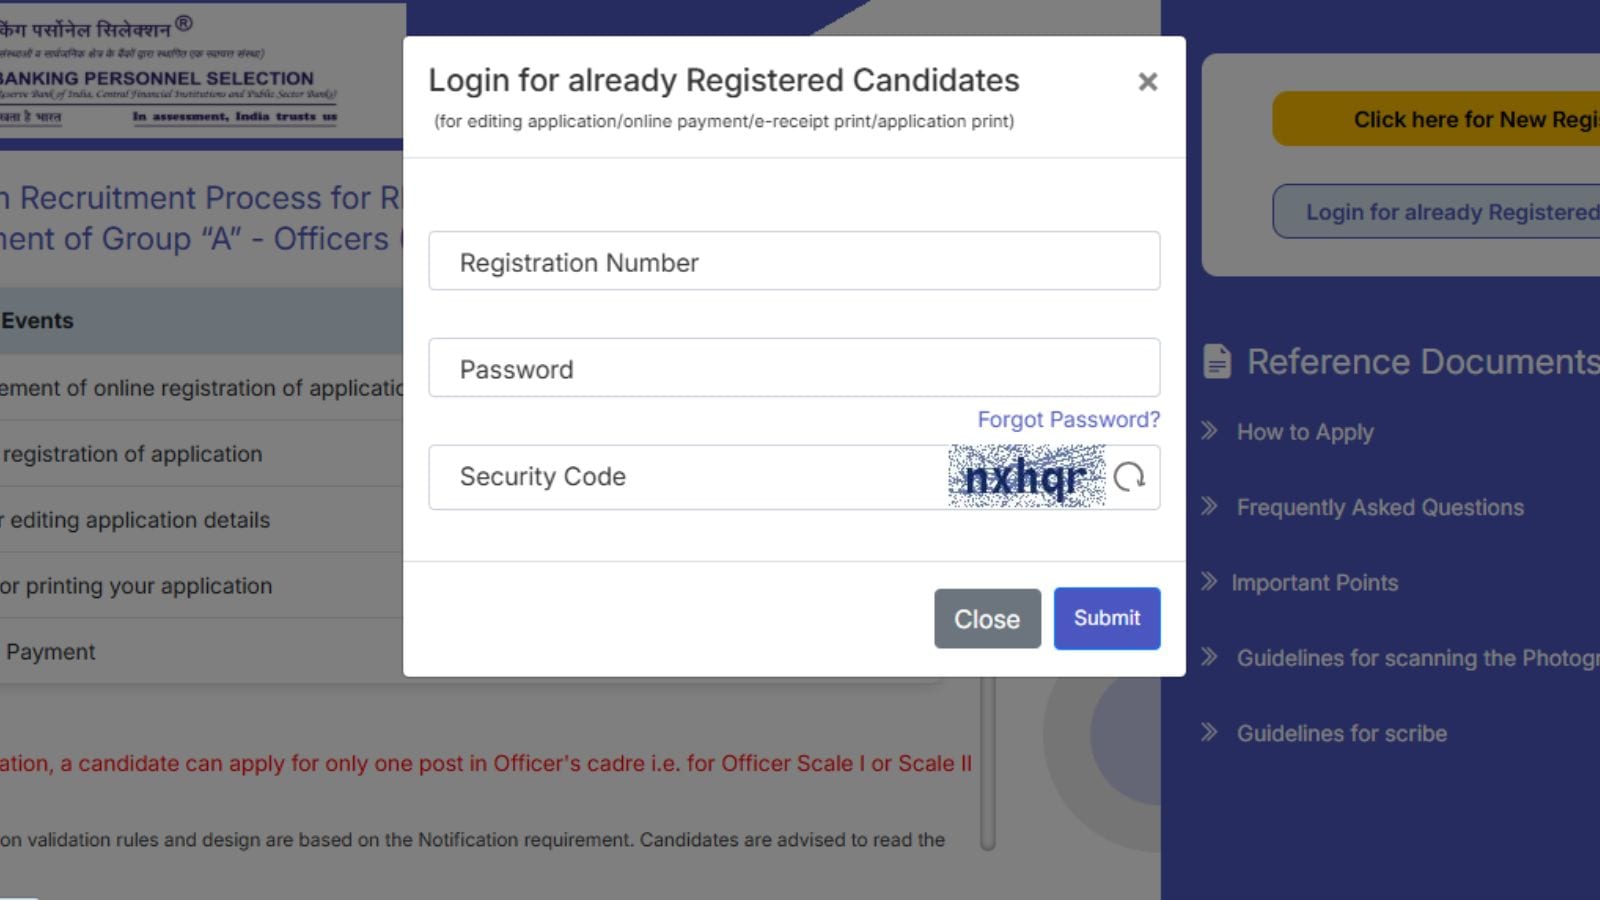Image resolution: width=1600 pixels, height=900 pixels.
Task: Open the Frequently Asked Questions link
Action: tap(1380, 507)
